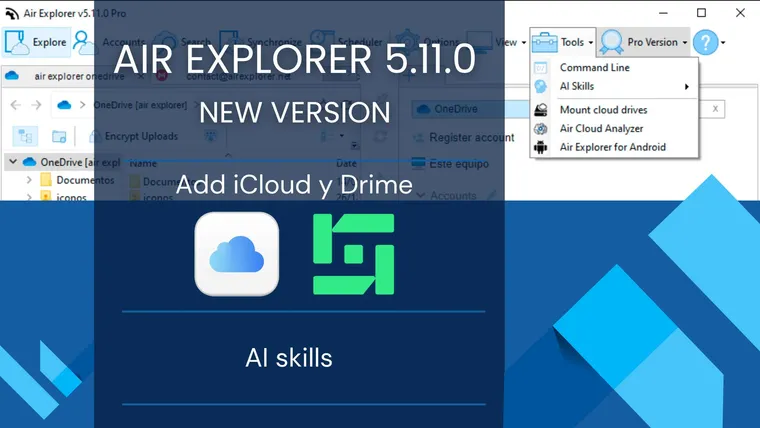Toggle the folder tree view icon
This screenshot has height=428, width=760.
(25, 137)
